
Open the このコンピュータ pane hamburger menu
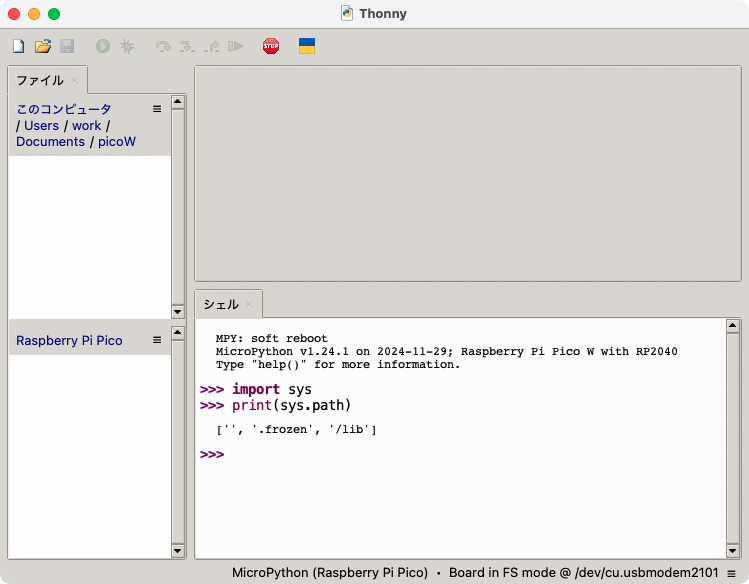click(157, 109)
